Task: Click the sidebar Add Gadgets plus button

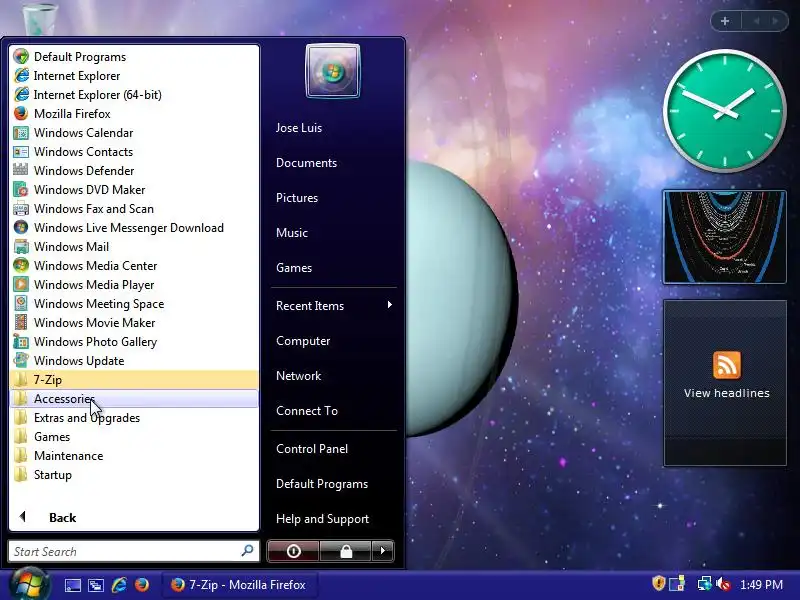Action: click(x=725, y=21)
